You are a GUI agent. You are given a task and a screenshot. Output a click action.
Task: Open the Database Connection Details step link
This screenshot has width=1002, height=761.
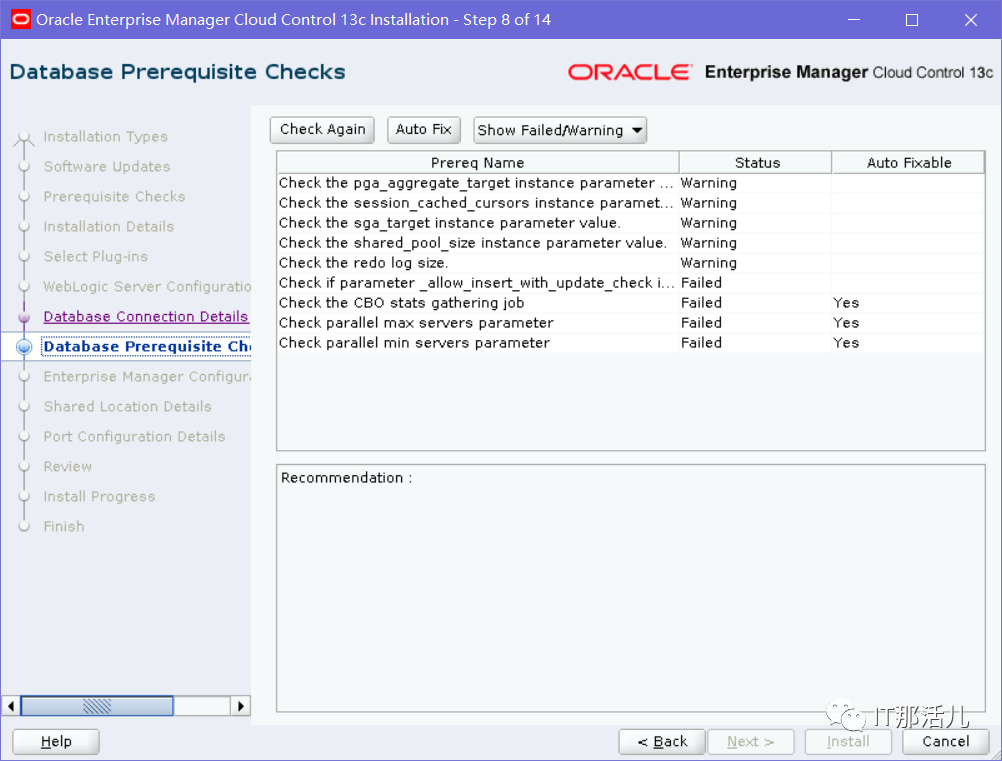[146, 316]
